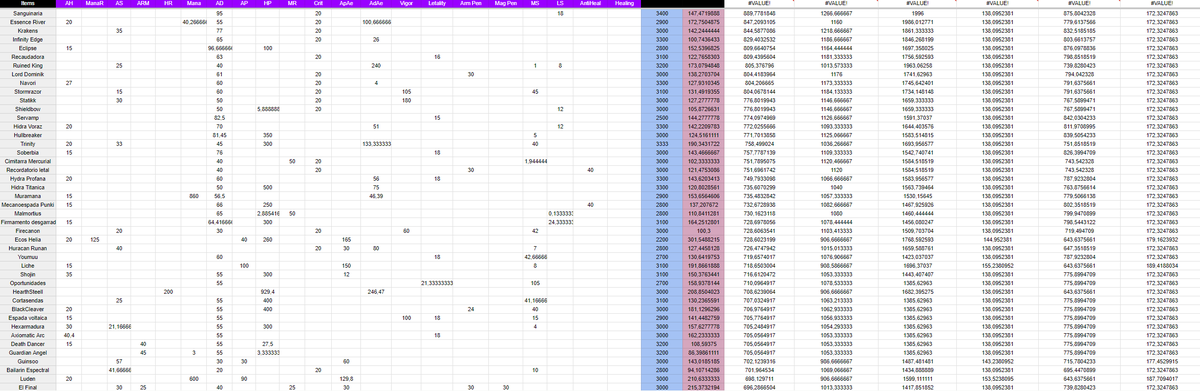
Task: Select the ManaR column header
Action: pos(94,4)
